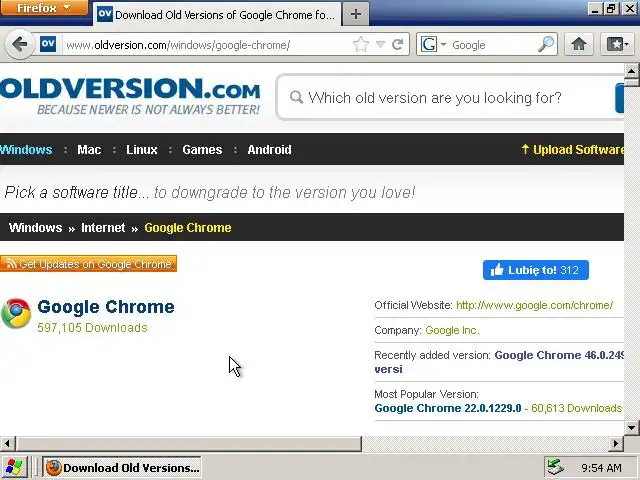This screenshot has width=640, height=480.
Task: Click the Google Chrome logo icon
Action: [16, 313]
